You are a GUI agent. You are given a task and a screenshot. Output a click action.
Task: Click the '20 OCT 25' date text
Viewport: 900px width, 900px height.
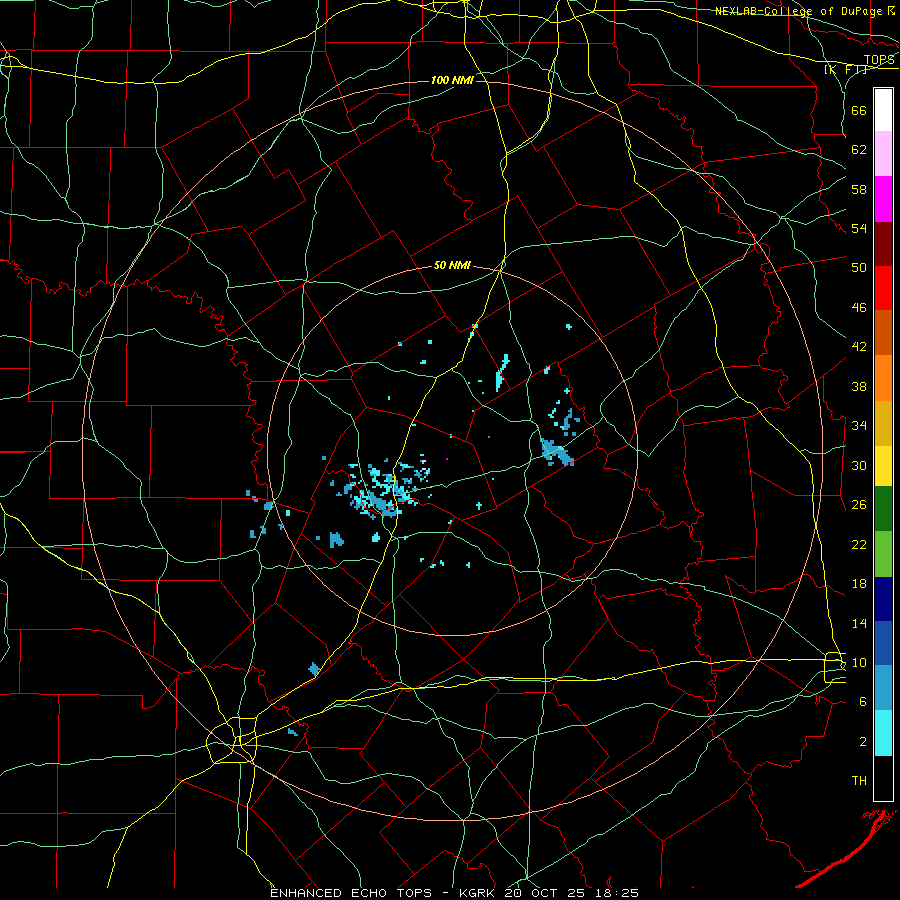click(546, 893)
